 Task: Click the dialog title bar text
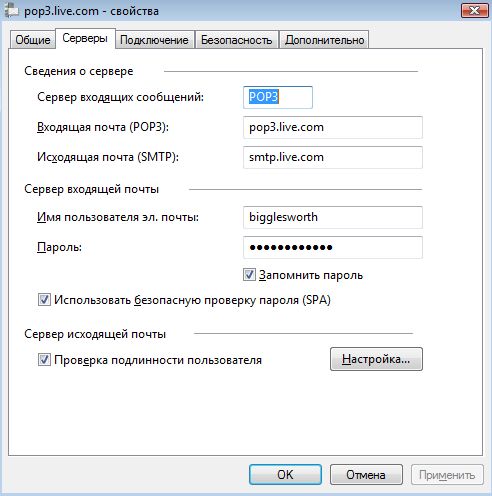[91, 11]
